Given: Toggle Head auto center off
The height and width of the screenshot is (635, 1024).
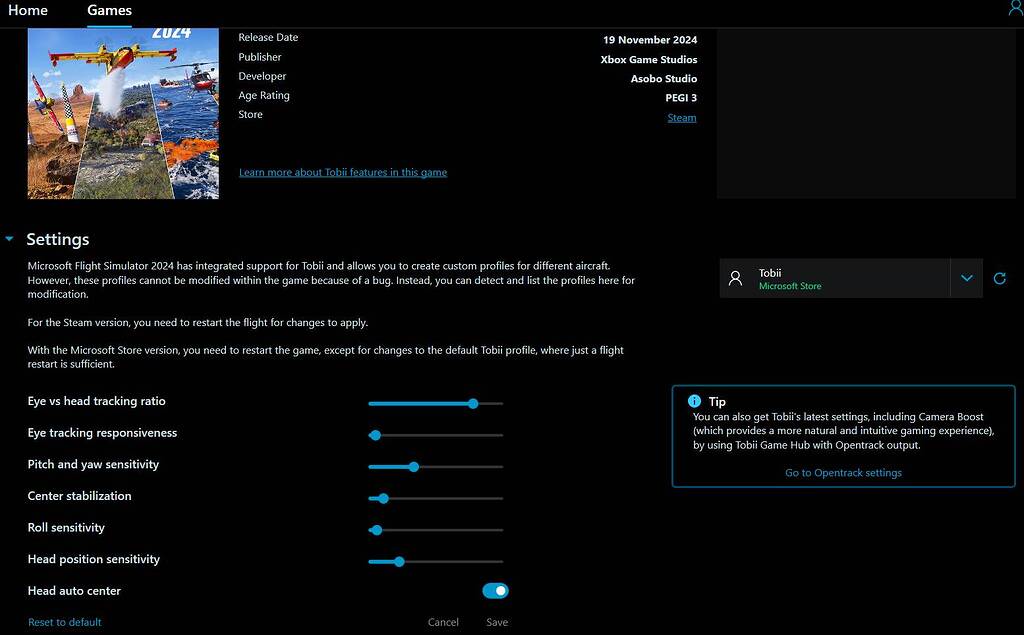Looking at the screenshot, I should click(x=495, y=590).
